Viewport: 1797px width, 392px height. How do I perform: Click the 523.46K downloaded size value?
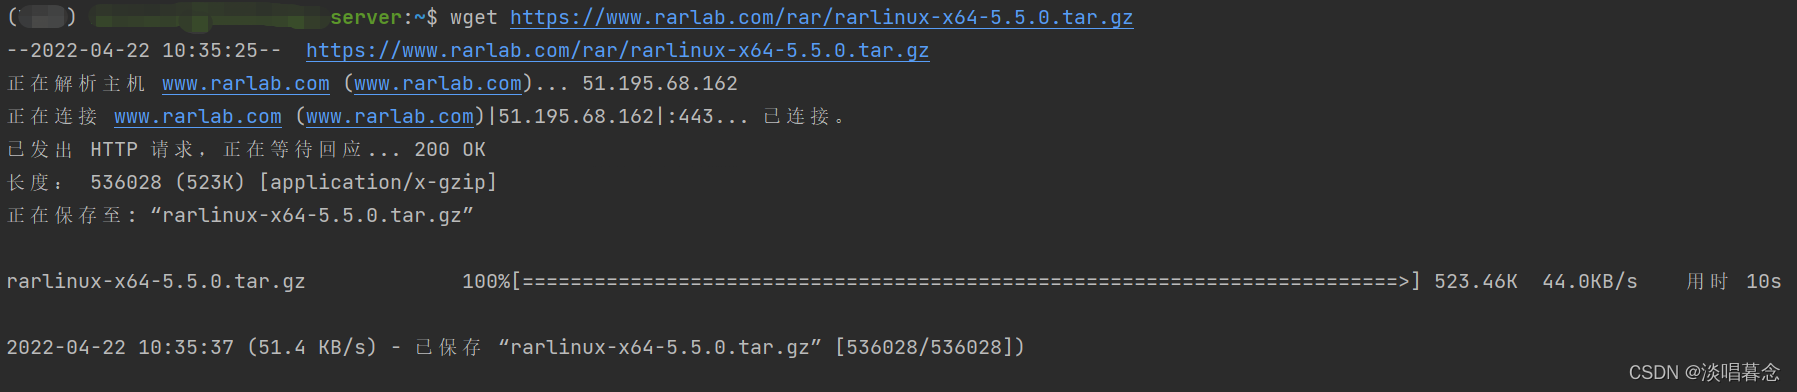click(x=1476, y=282)
